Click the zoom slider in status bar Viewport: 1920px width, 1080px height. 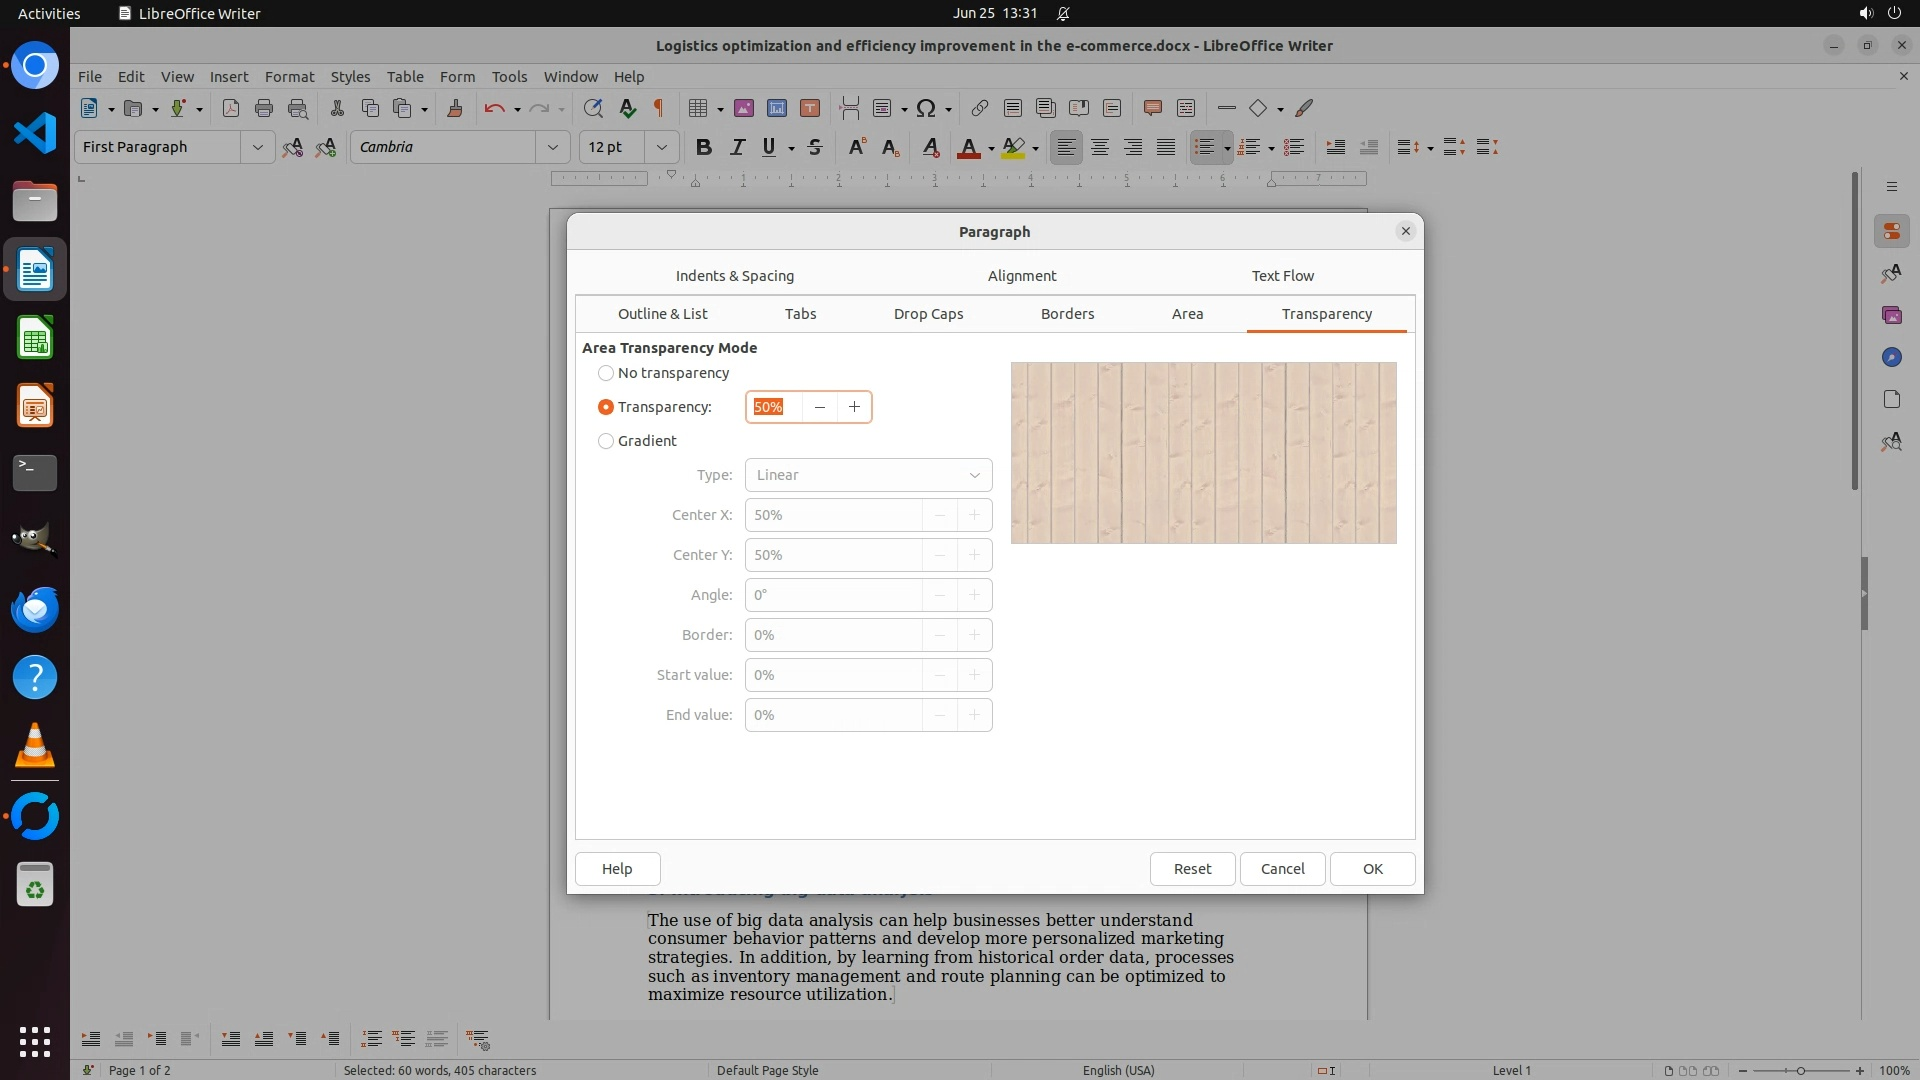click(x=1800, y=1070)
